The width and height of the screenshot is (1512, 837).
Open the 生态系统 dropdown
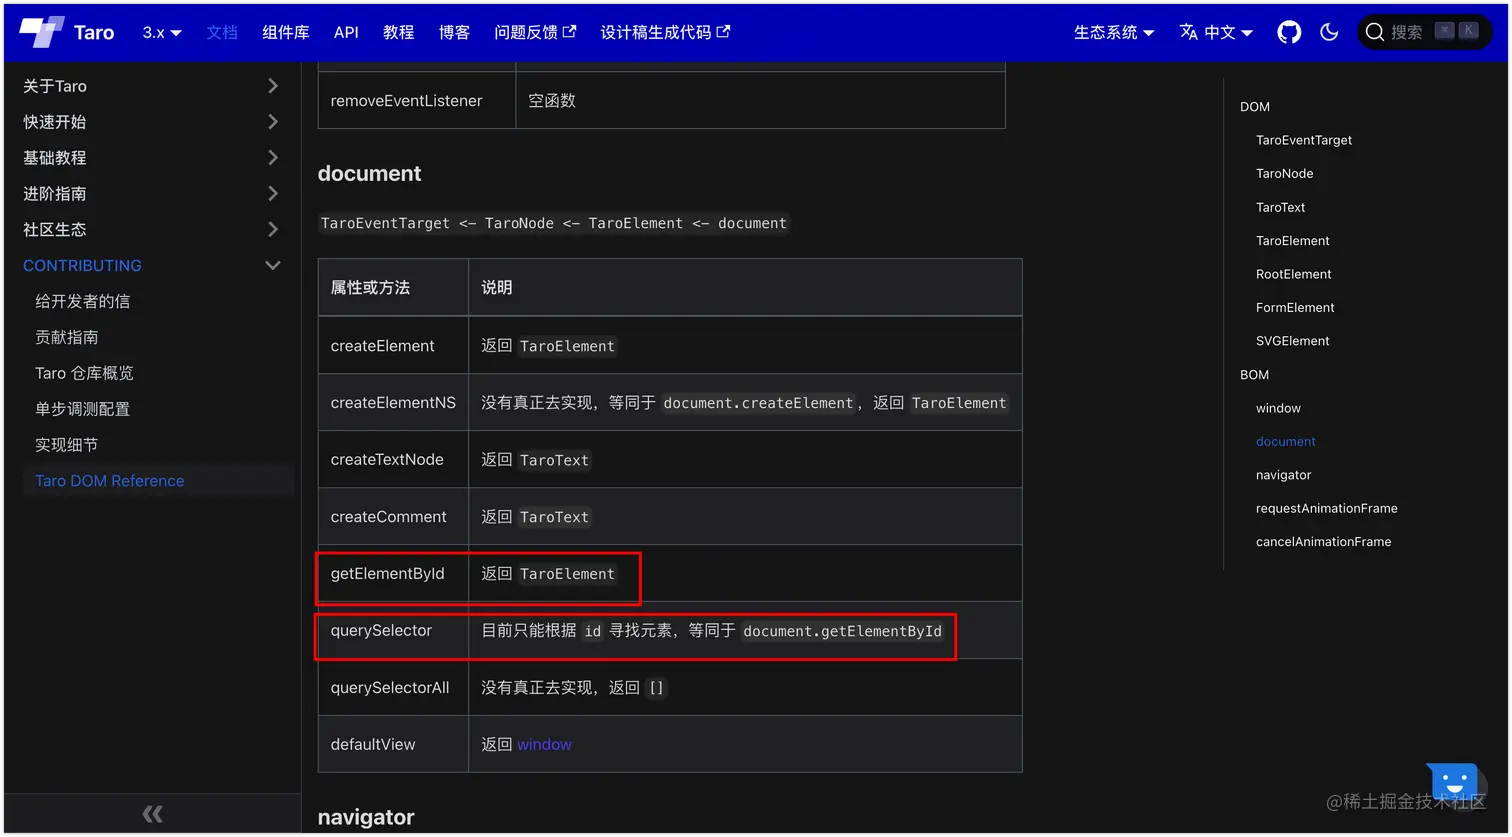click(1114, 32)
